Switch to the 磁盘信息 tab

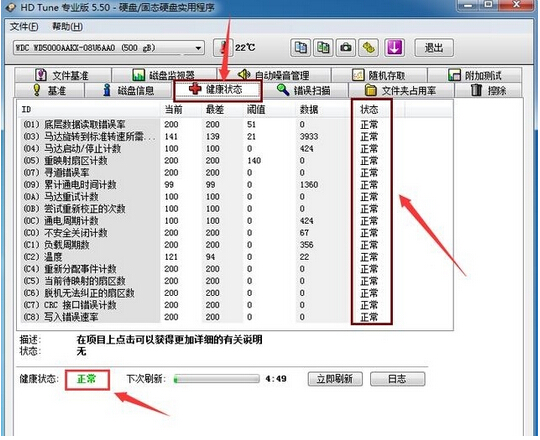128,90
